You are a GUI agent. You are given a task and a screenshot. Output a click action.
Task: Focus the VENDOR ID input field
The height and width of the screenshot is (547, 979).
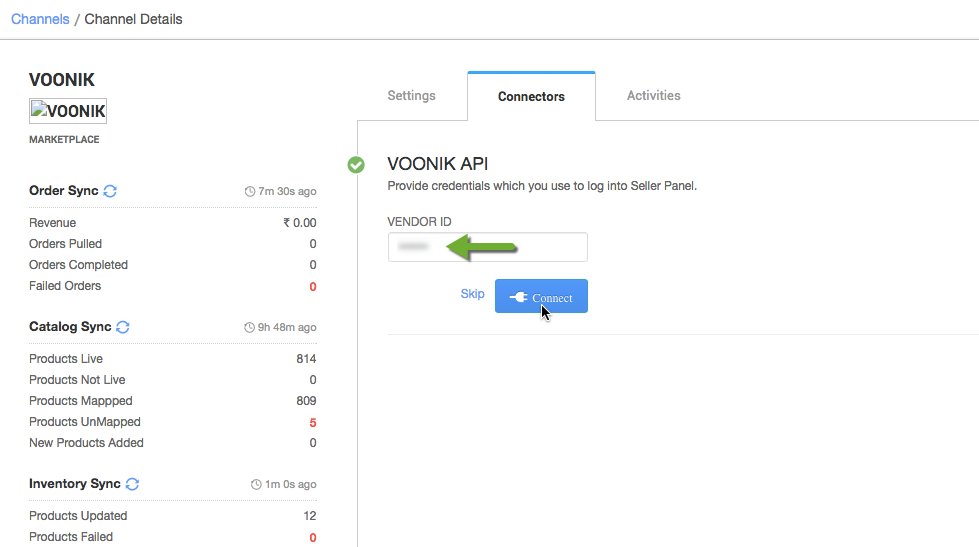tap(488, 247)
